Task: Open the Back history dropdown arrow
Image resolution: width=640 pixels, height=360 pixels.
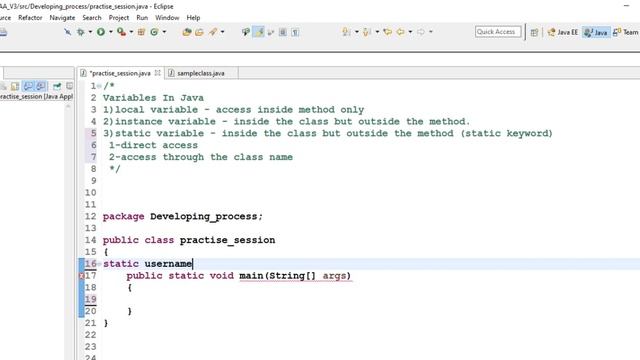Action: coord(410,32)
